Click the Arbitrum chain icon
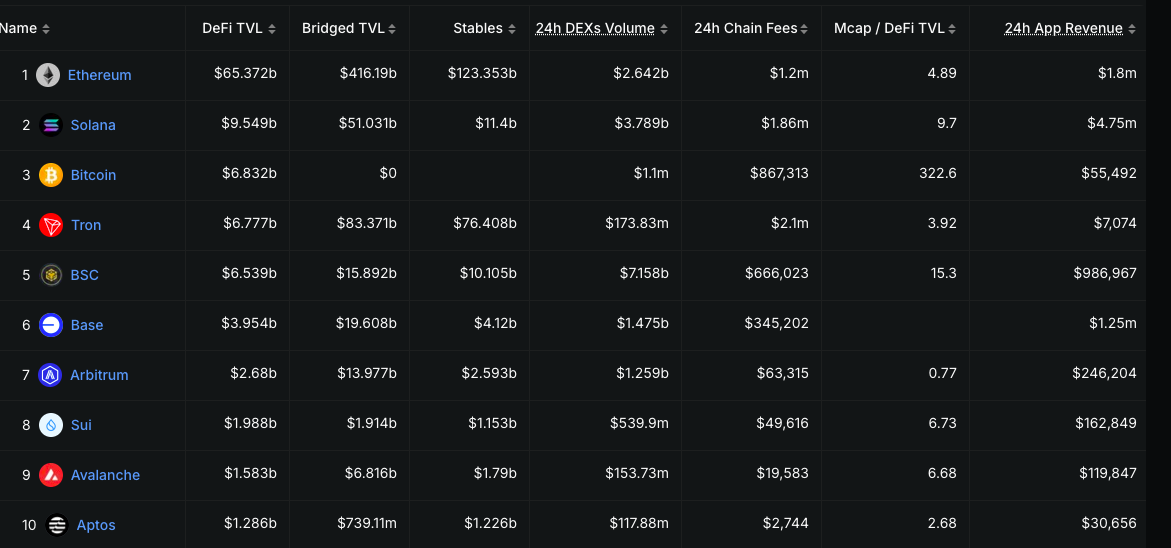The image size is (1171, 548). pyautogui.click(x=51, y=375)
